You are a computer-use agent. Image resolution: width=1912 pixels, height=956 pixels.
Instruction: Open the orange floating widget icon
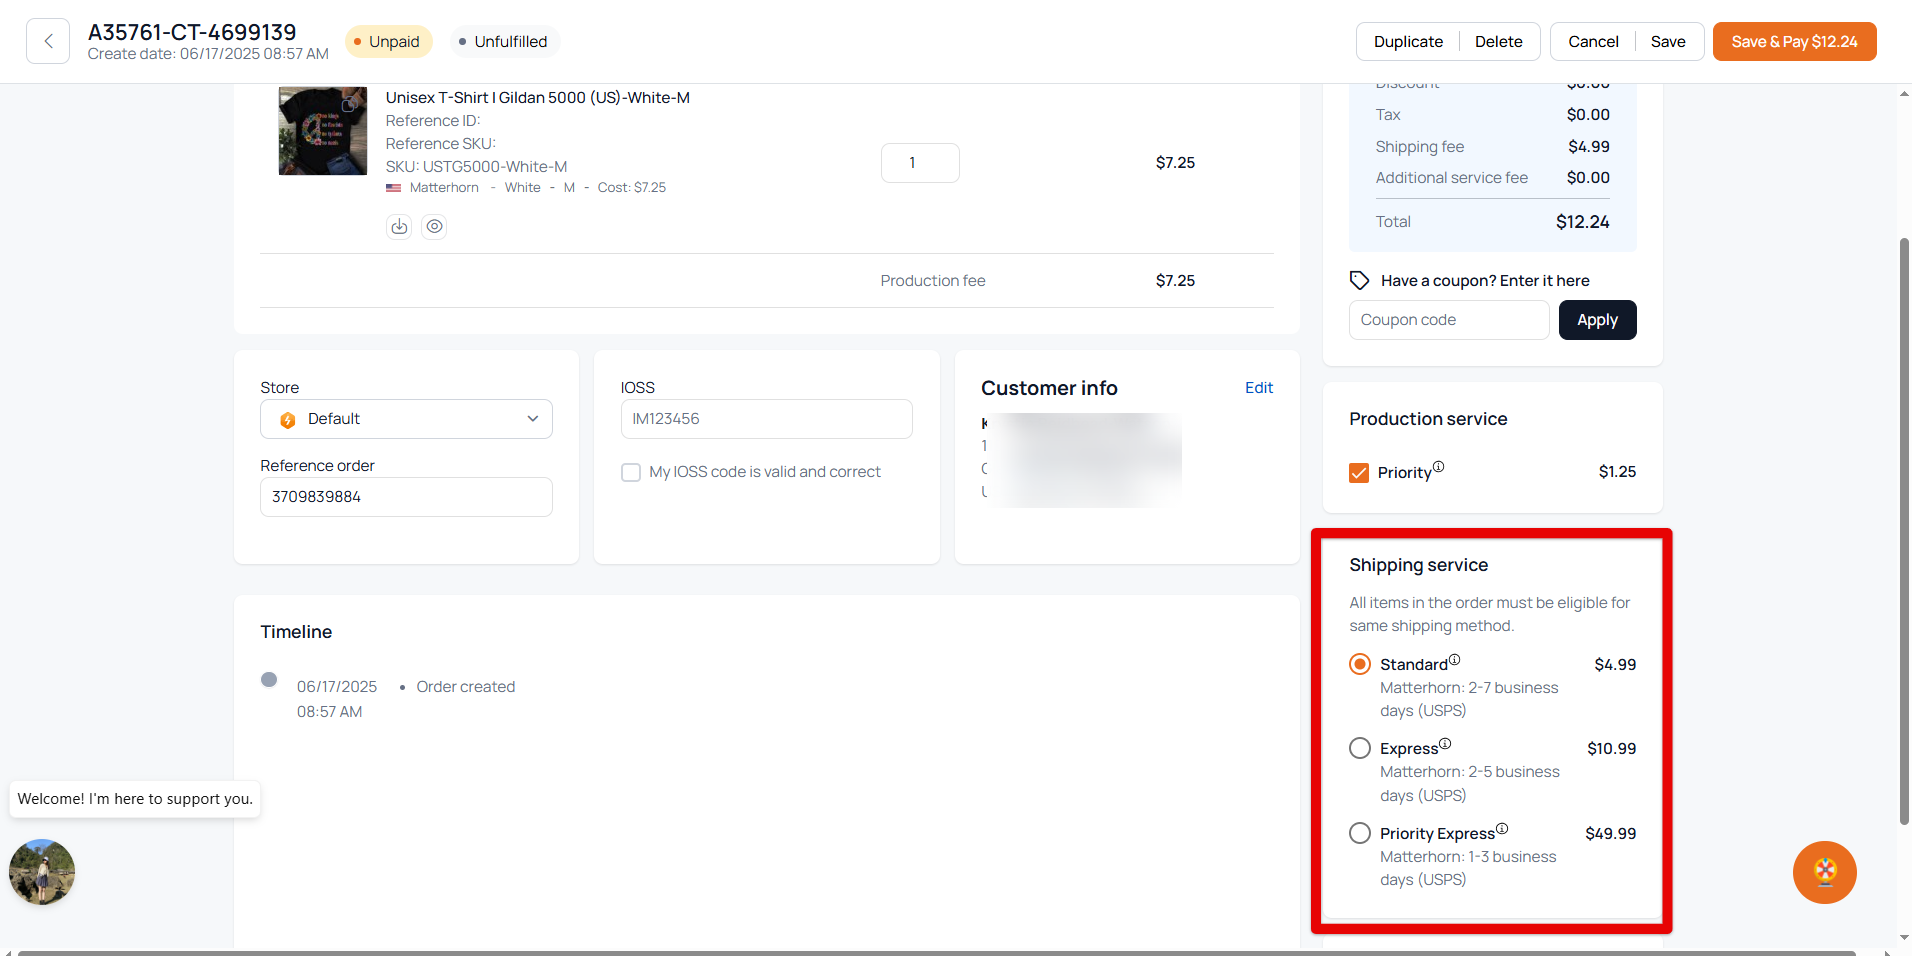point(1824,872)
